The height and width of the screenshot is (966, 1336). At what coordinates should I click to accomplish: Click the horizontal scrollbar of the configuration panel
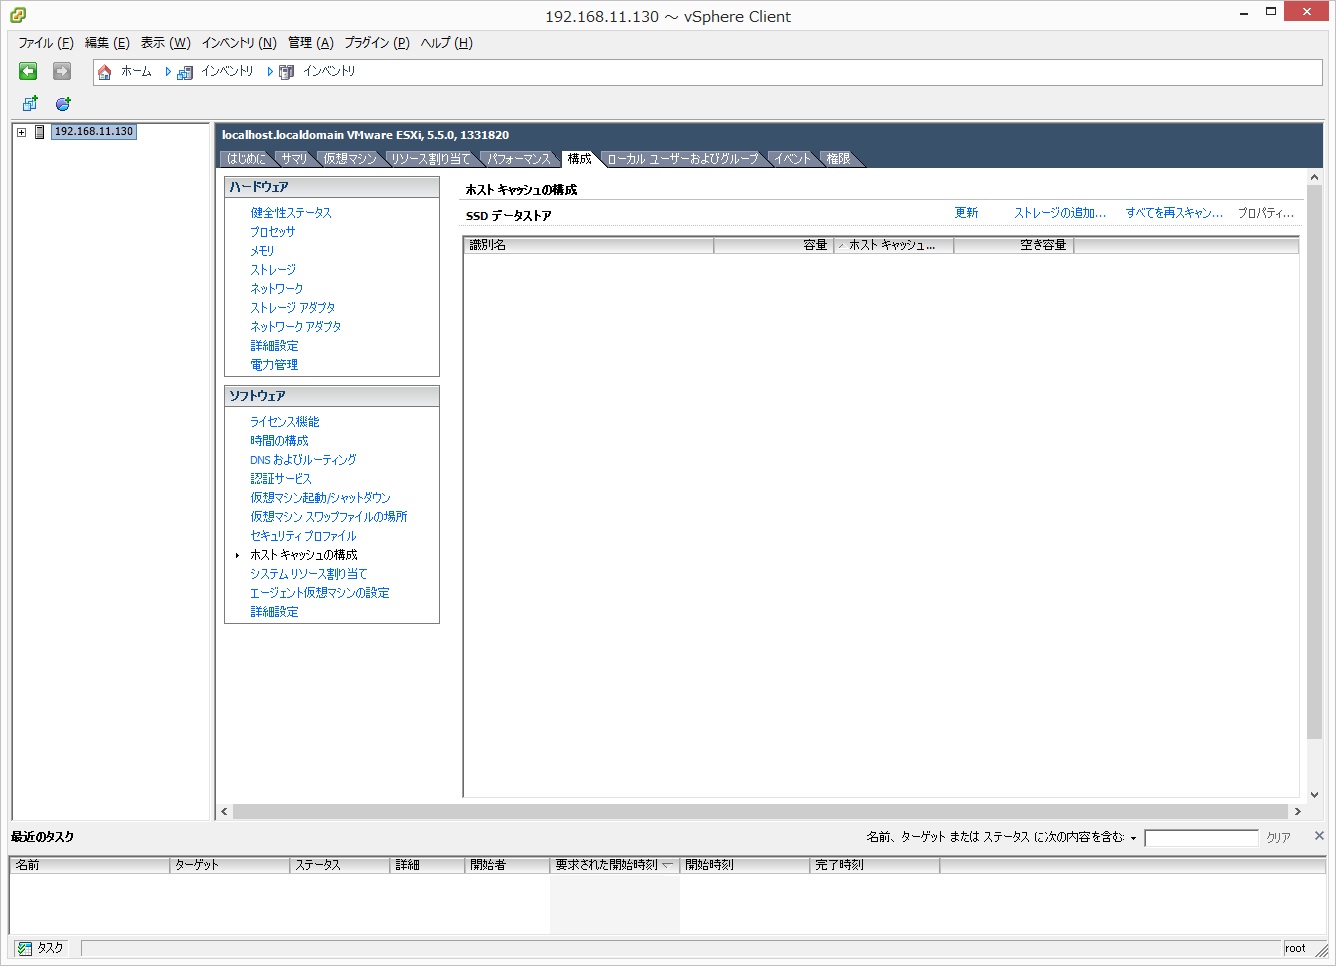(761, 812)
